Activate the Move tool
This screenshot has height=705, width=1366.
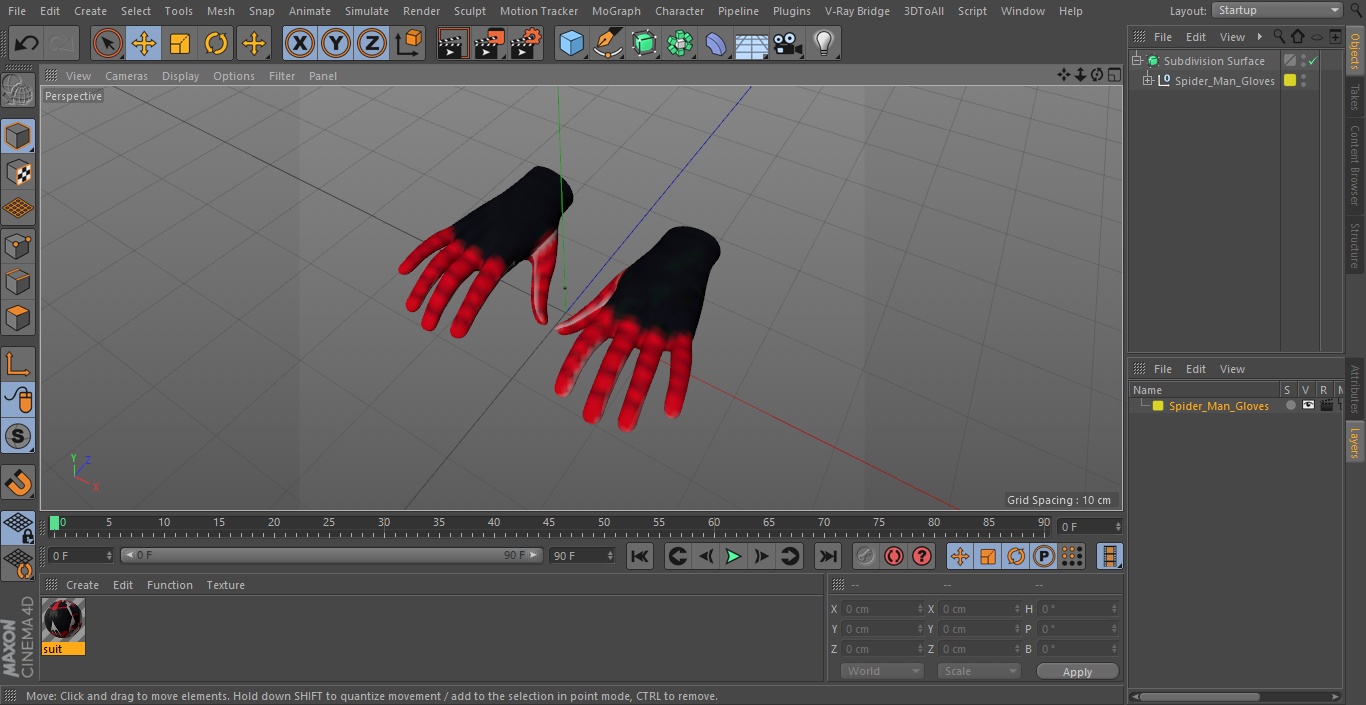(x=144, y=43)
